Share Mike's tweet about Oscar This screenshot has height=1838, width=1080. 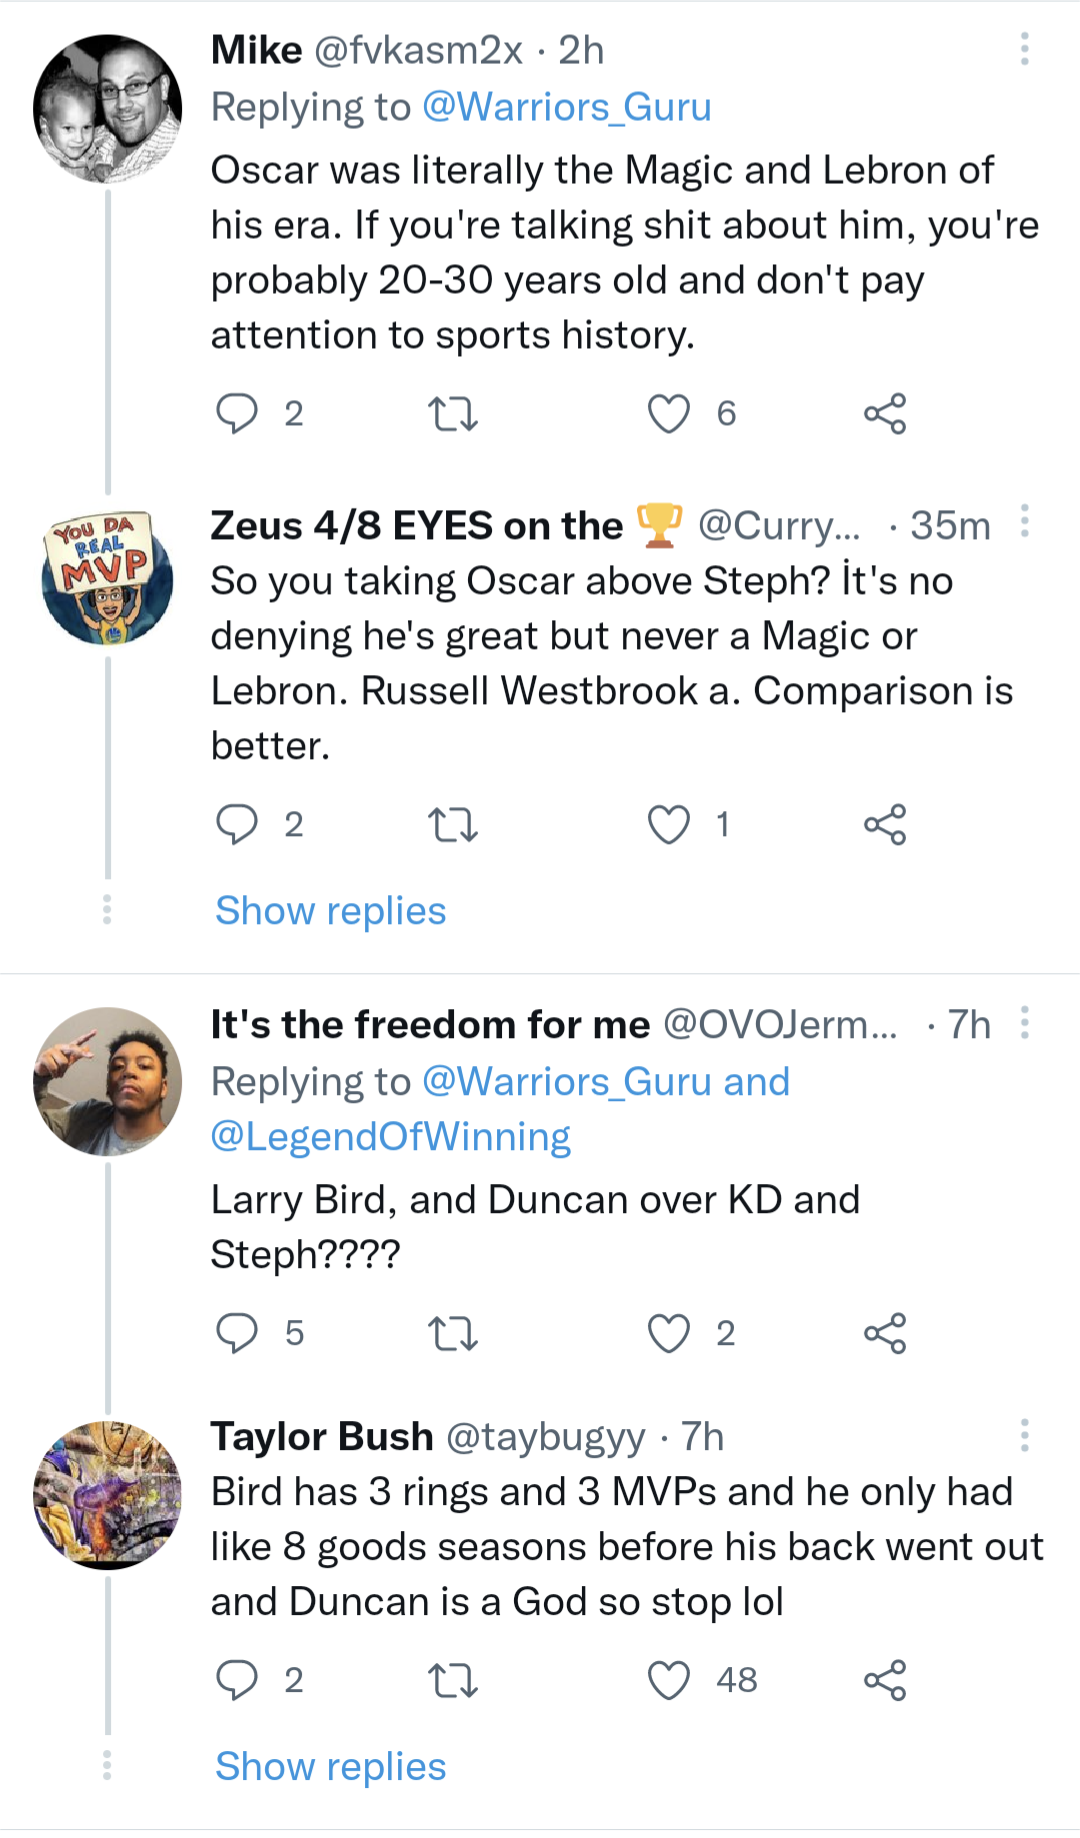tap(885, 413)
